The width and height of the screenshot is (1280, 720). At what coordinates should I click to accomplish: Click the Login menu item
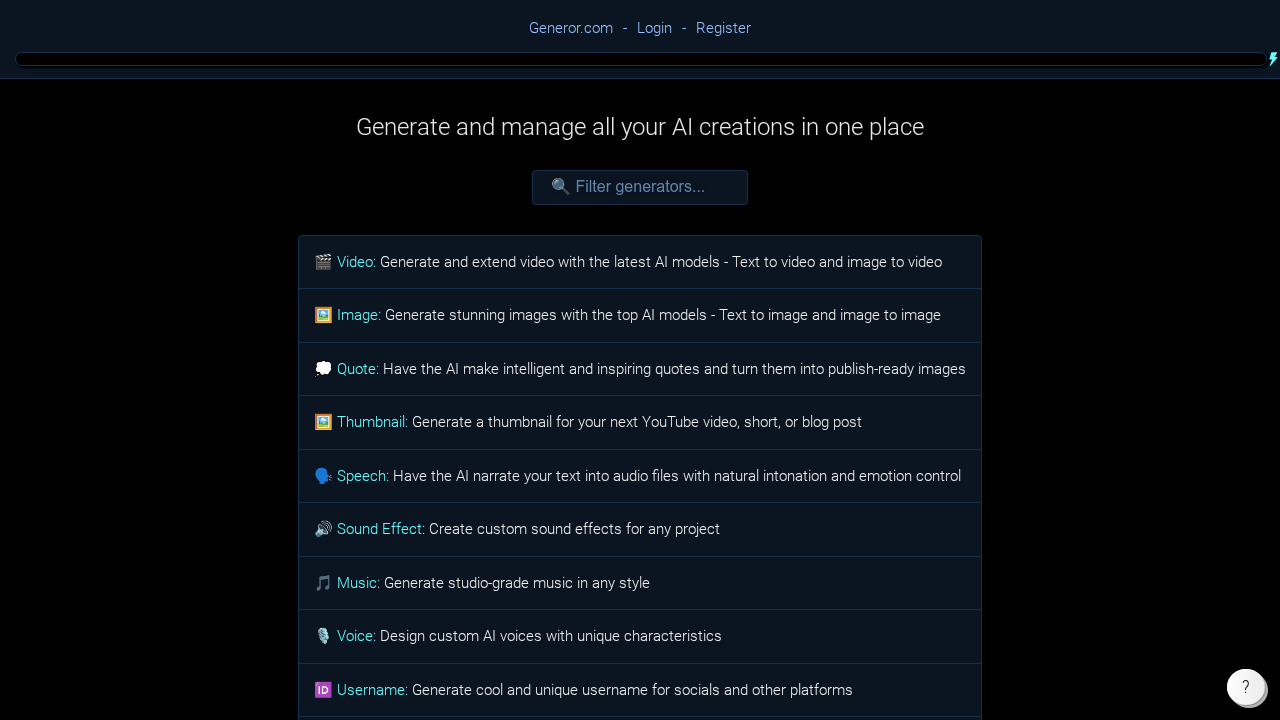click(x=654, y=28)
